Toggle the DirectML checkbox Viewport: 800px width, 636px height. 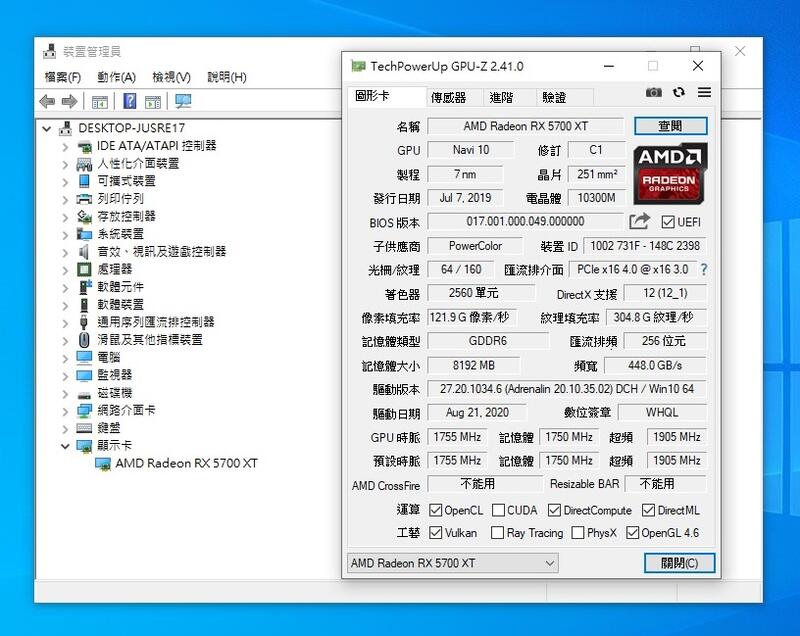[648, 510]
